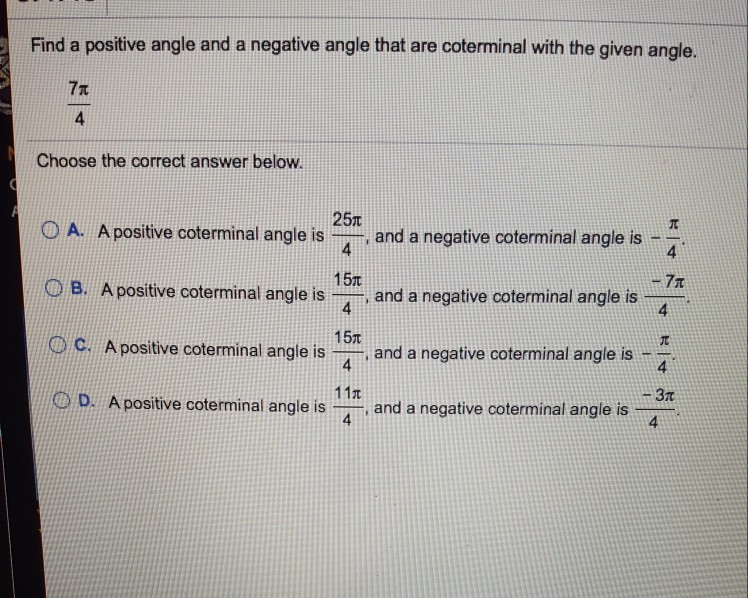This screenshot has height=598, width=748.
Task: Click the negative π/4 fraction in option C
Action: click(x=658, y=351)
